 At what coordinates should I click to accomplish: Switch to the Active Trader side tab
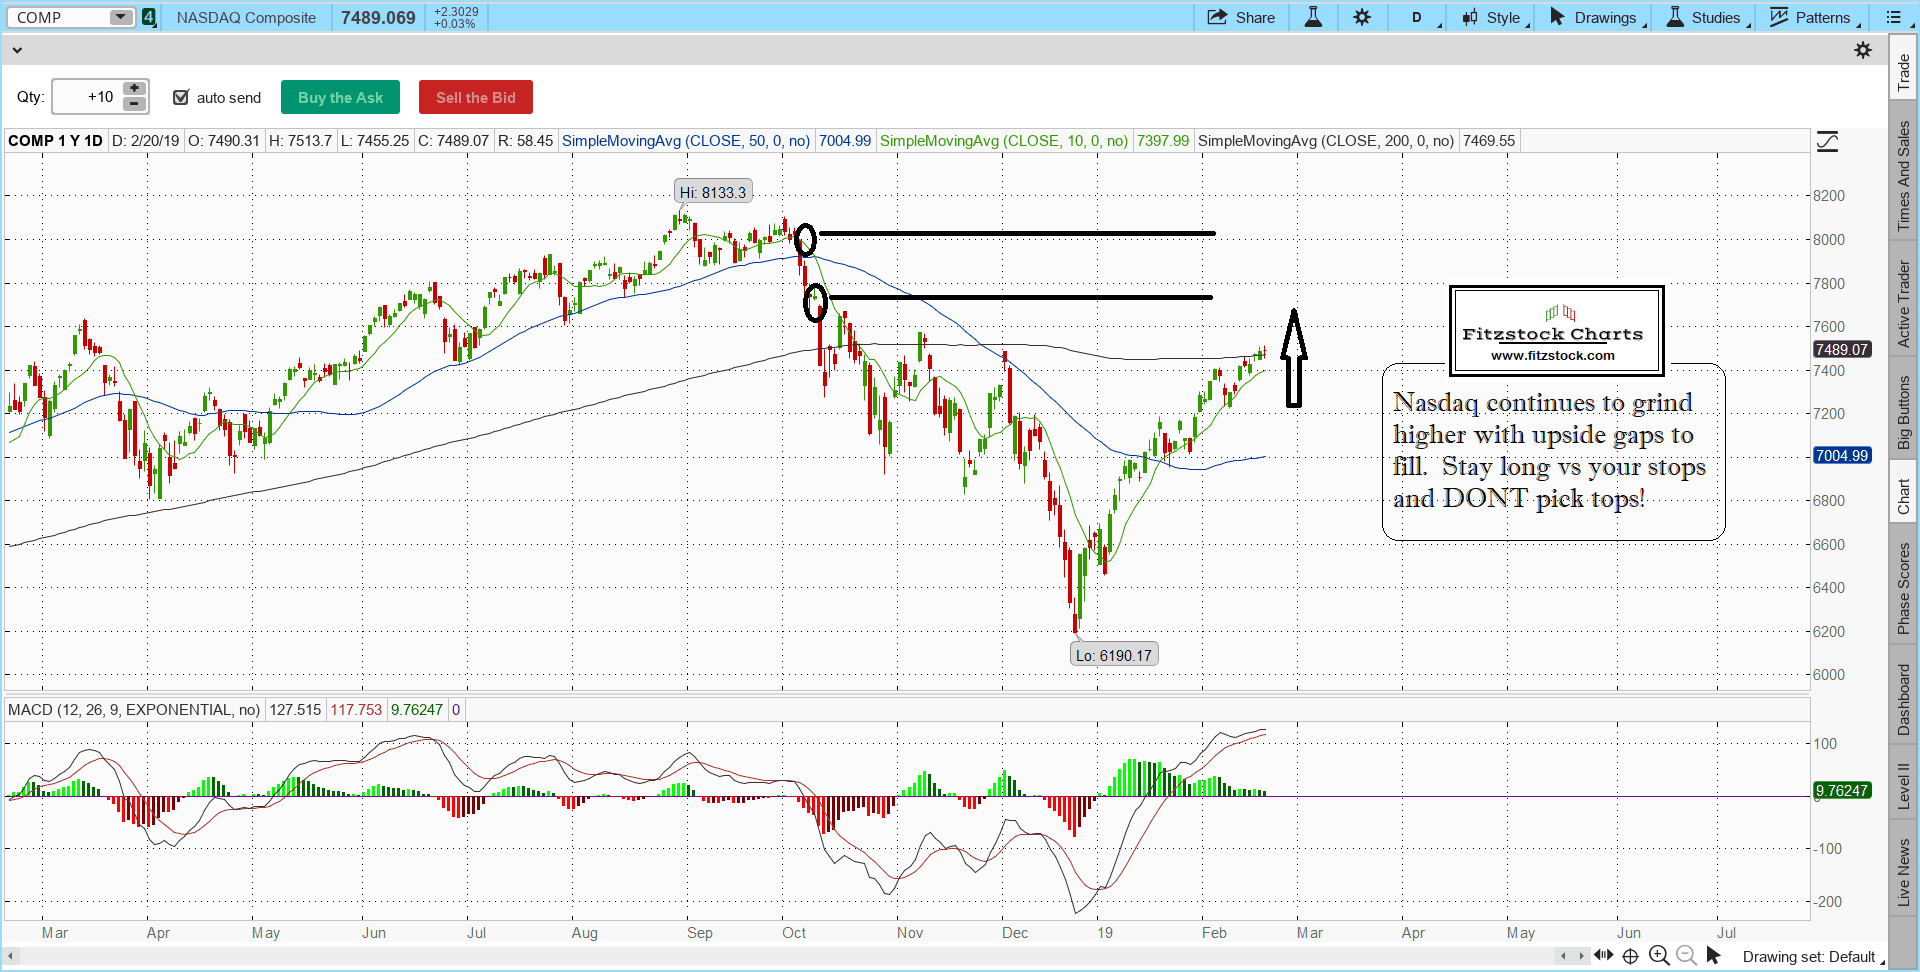coord(1904,304)
